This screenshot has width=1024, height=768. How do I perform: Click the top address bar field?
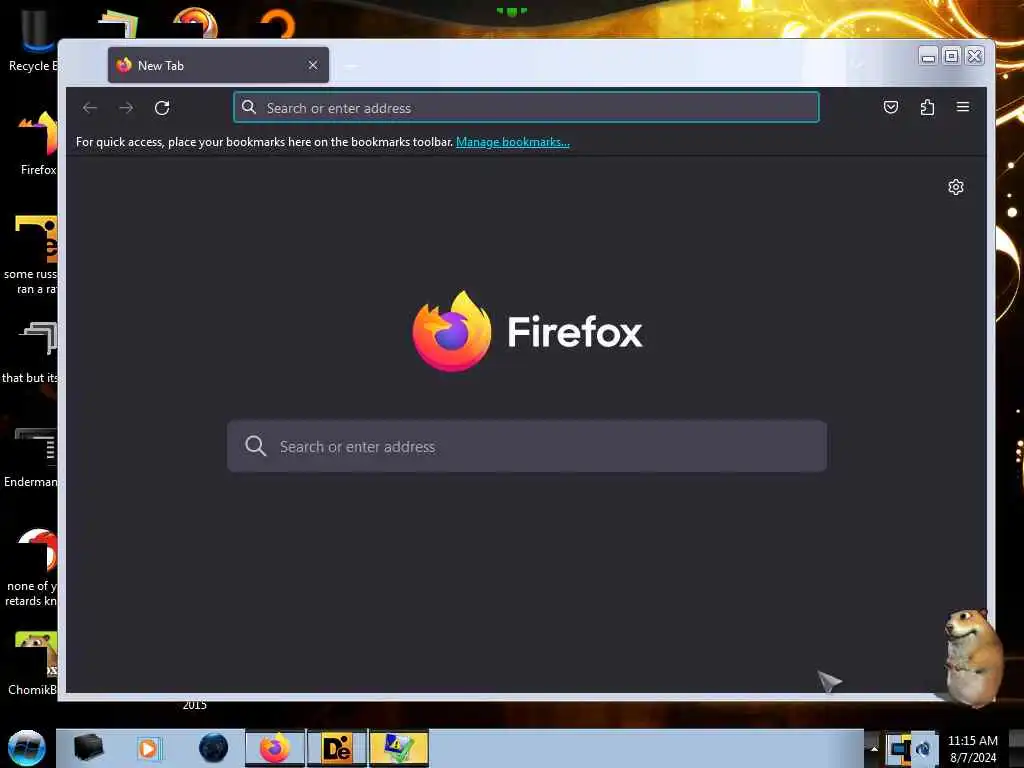point(526,108)
